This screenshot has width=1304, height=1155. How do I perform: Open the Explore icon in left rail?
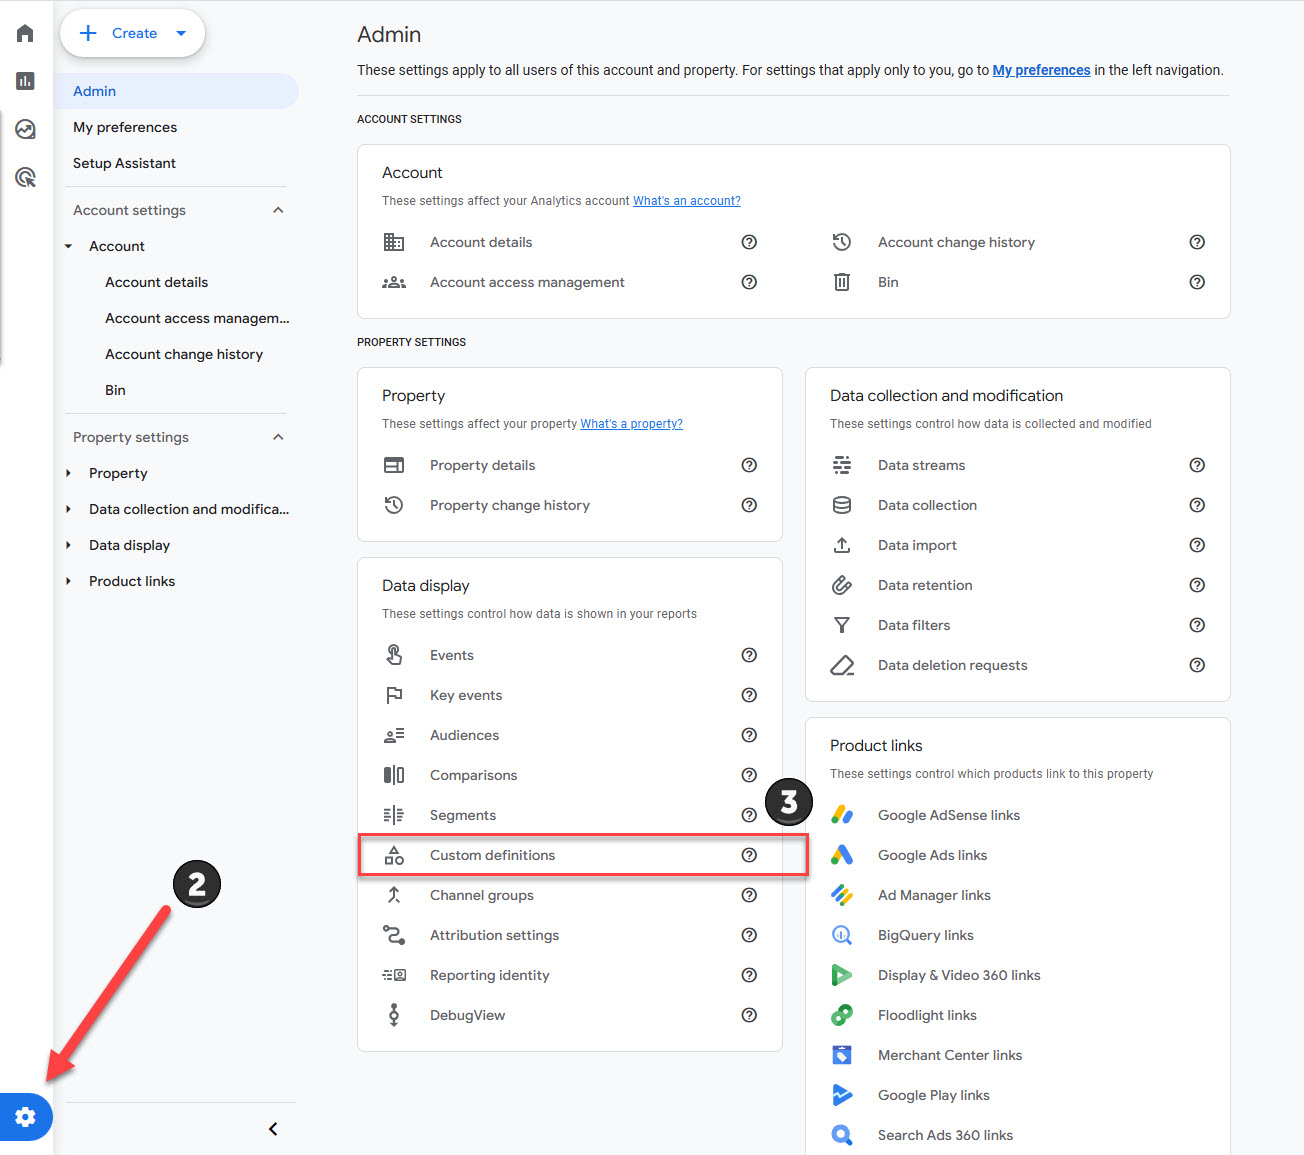[26, 129]
